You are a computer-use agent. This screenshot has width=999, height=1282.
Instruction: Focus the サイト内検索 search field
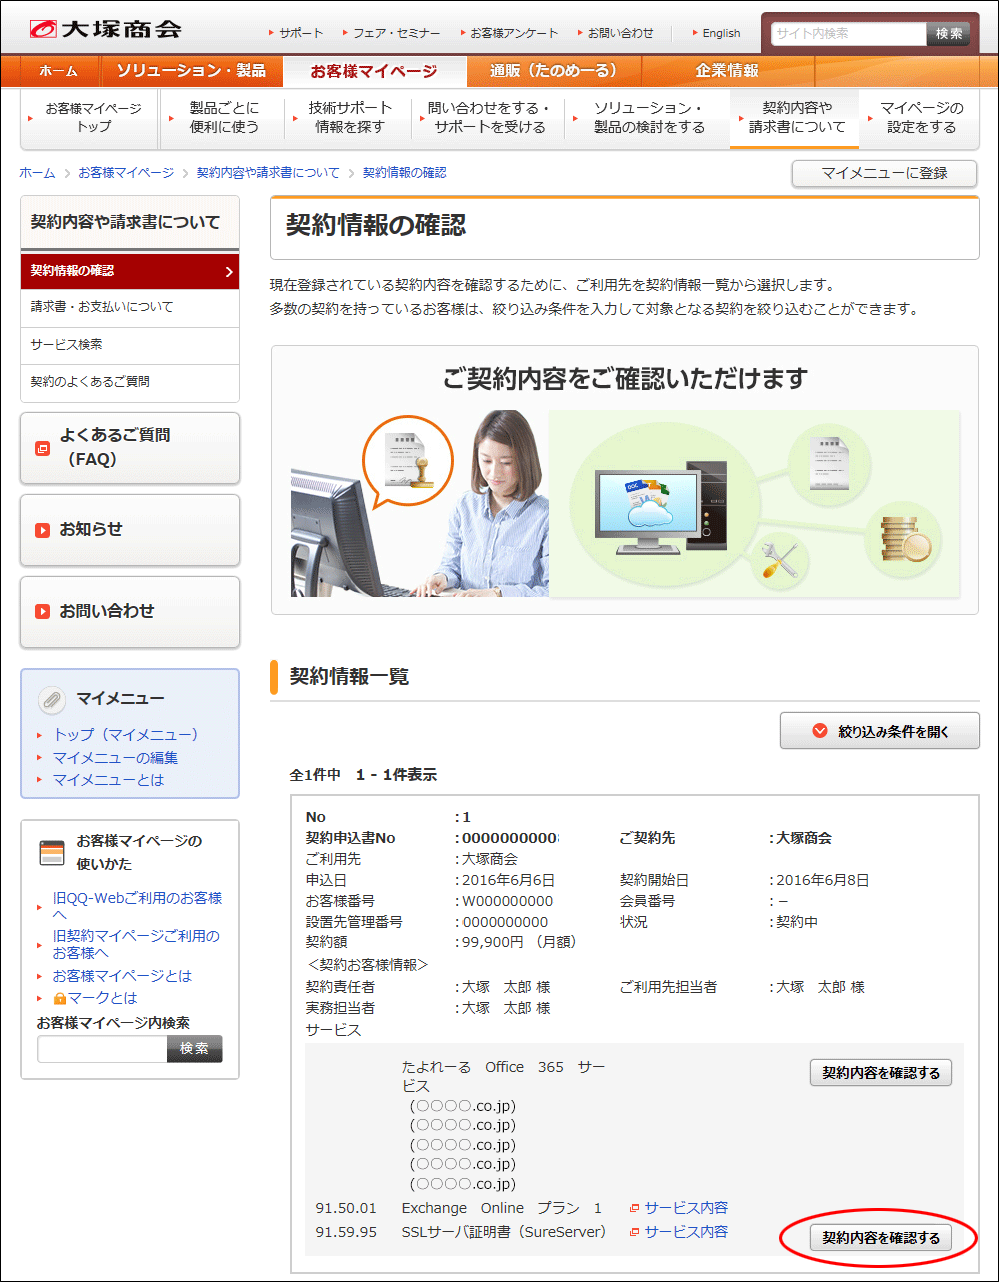848,33
